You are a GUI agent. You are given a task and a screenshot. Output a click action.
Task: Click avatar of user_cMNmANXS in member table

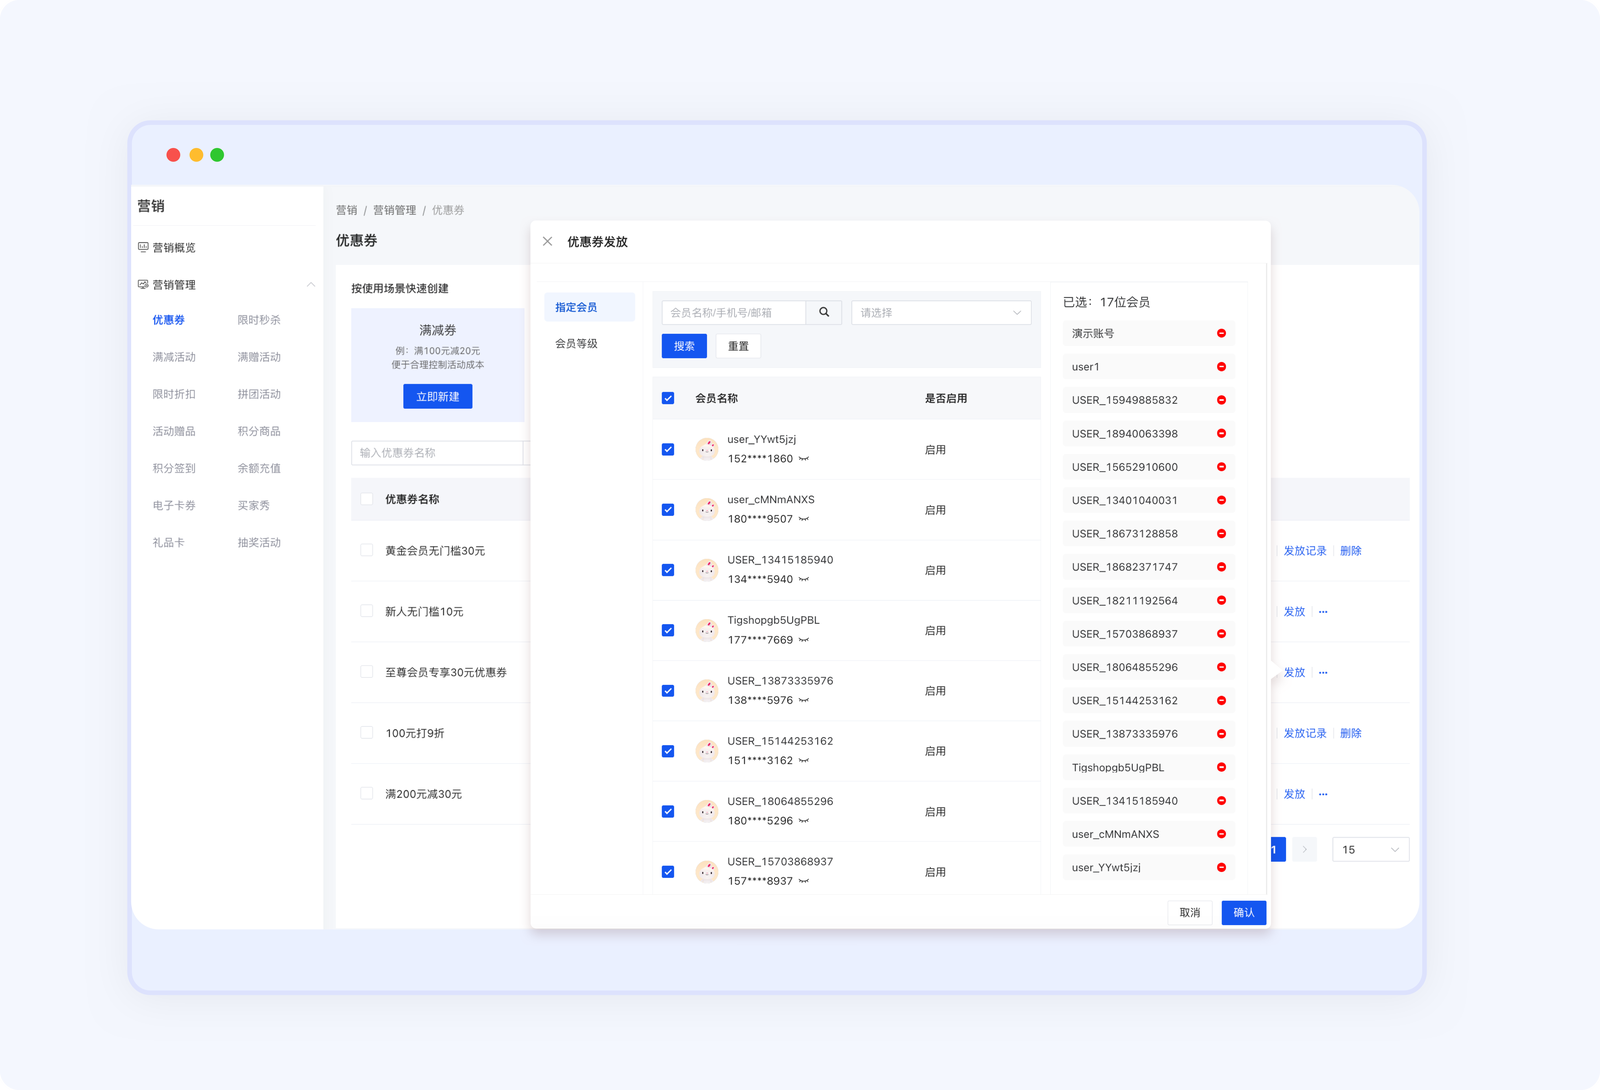(x=707, y=509)
